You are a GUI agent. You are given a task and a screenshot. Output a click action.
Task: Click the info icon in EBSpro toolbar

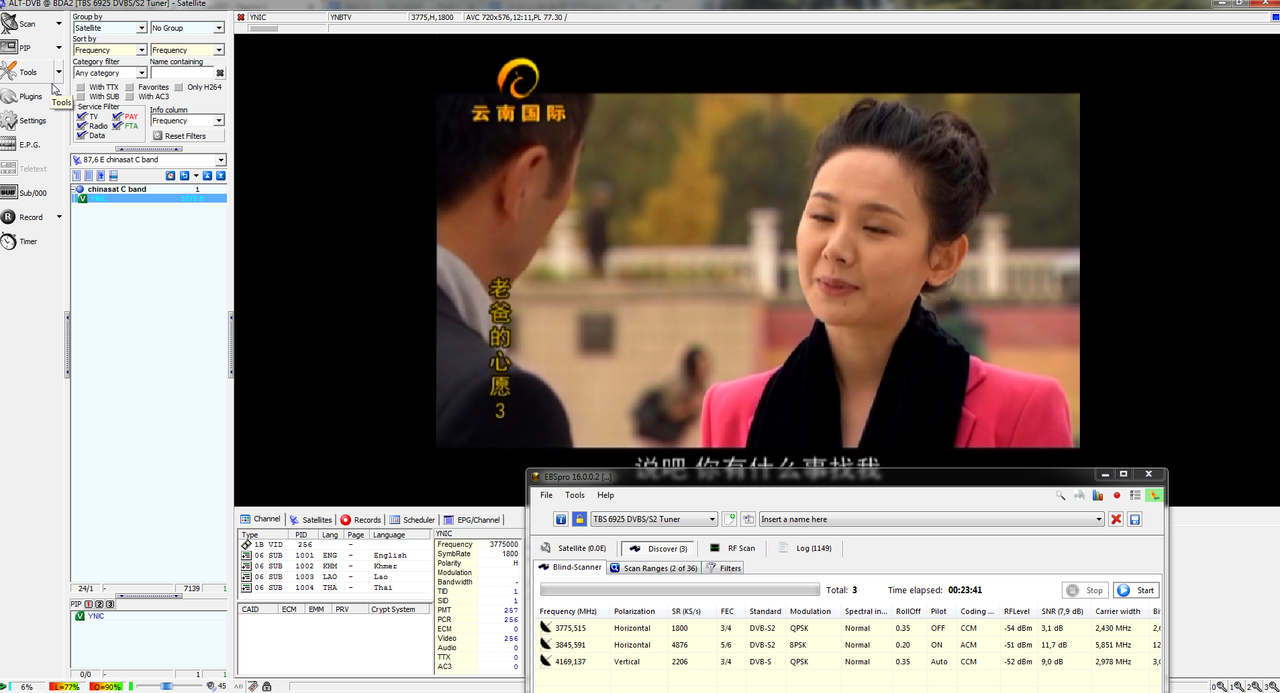coord(561,519)
